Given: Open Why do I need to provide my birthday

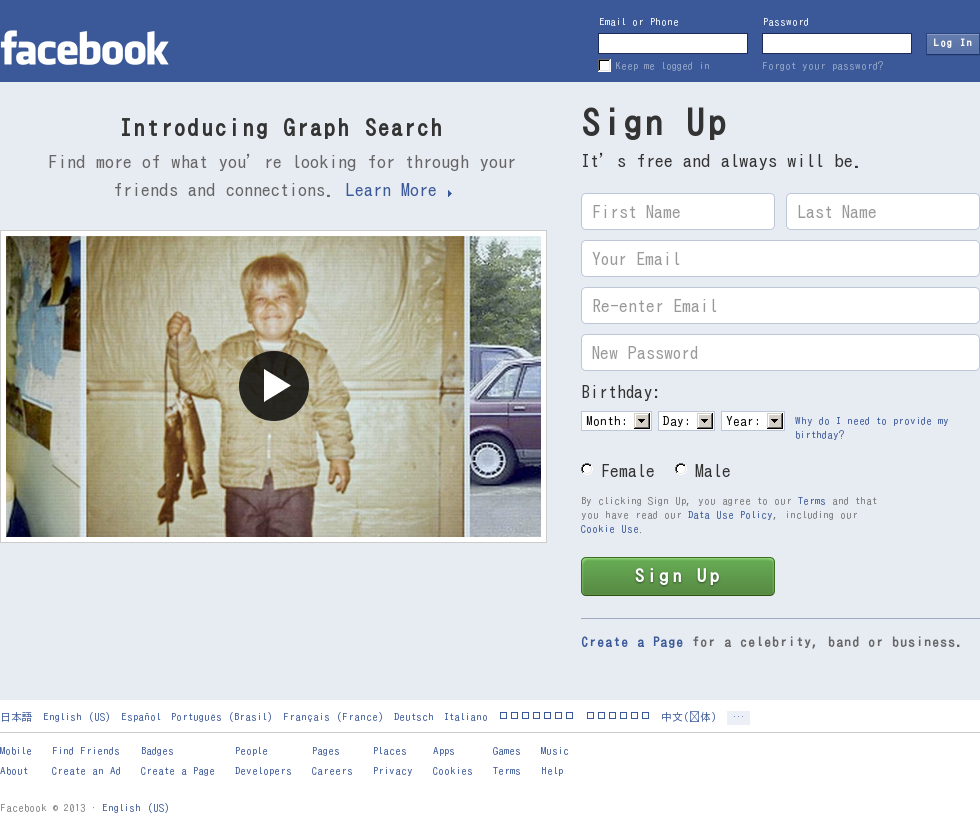Looking at the screenshot, I should 871,428.
